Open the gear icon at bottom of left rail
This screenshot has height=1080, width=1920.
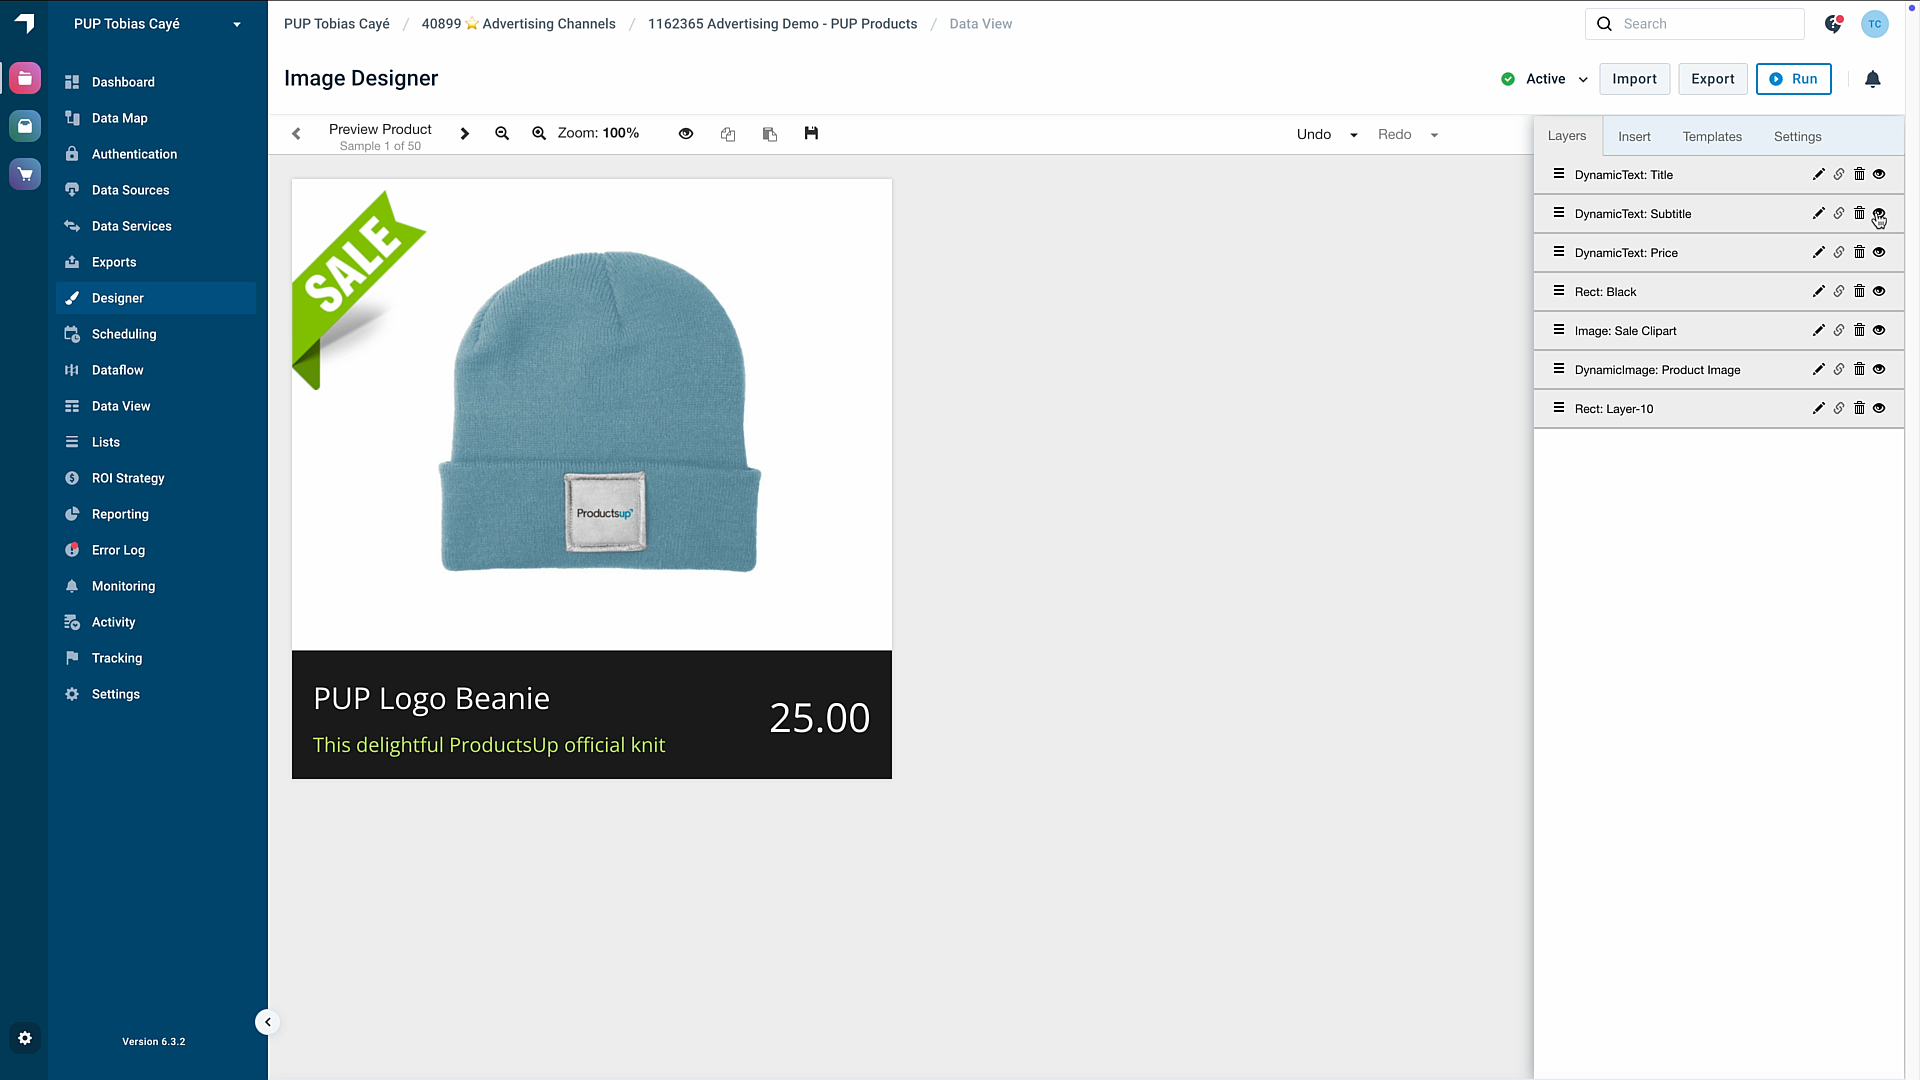25,1038
